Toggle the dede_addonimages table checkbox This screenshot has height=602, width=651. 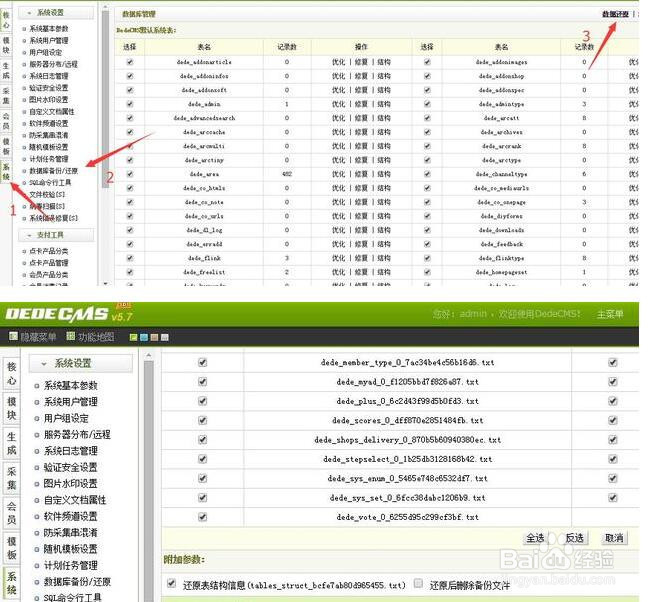point(427,62)
